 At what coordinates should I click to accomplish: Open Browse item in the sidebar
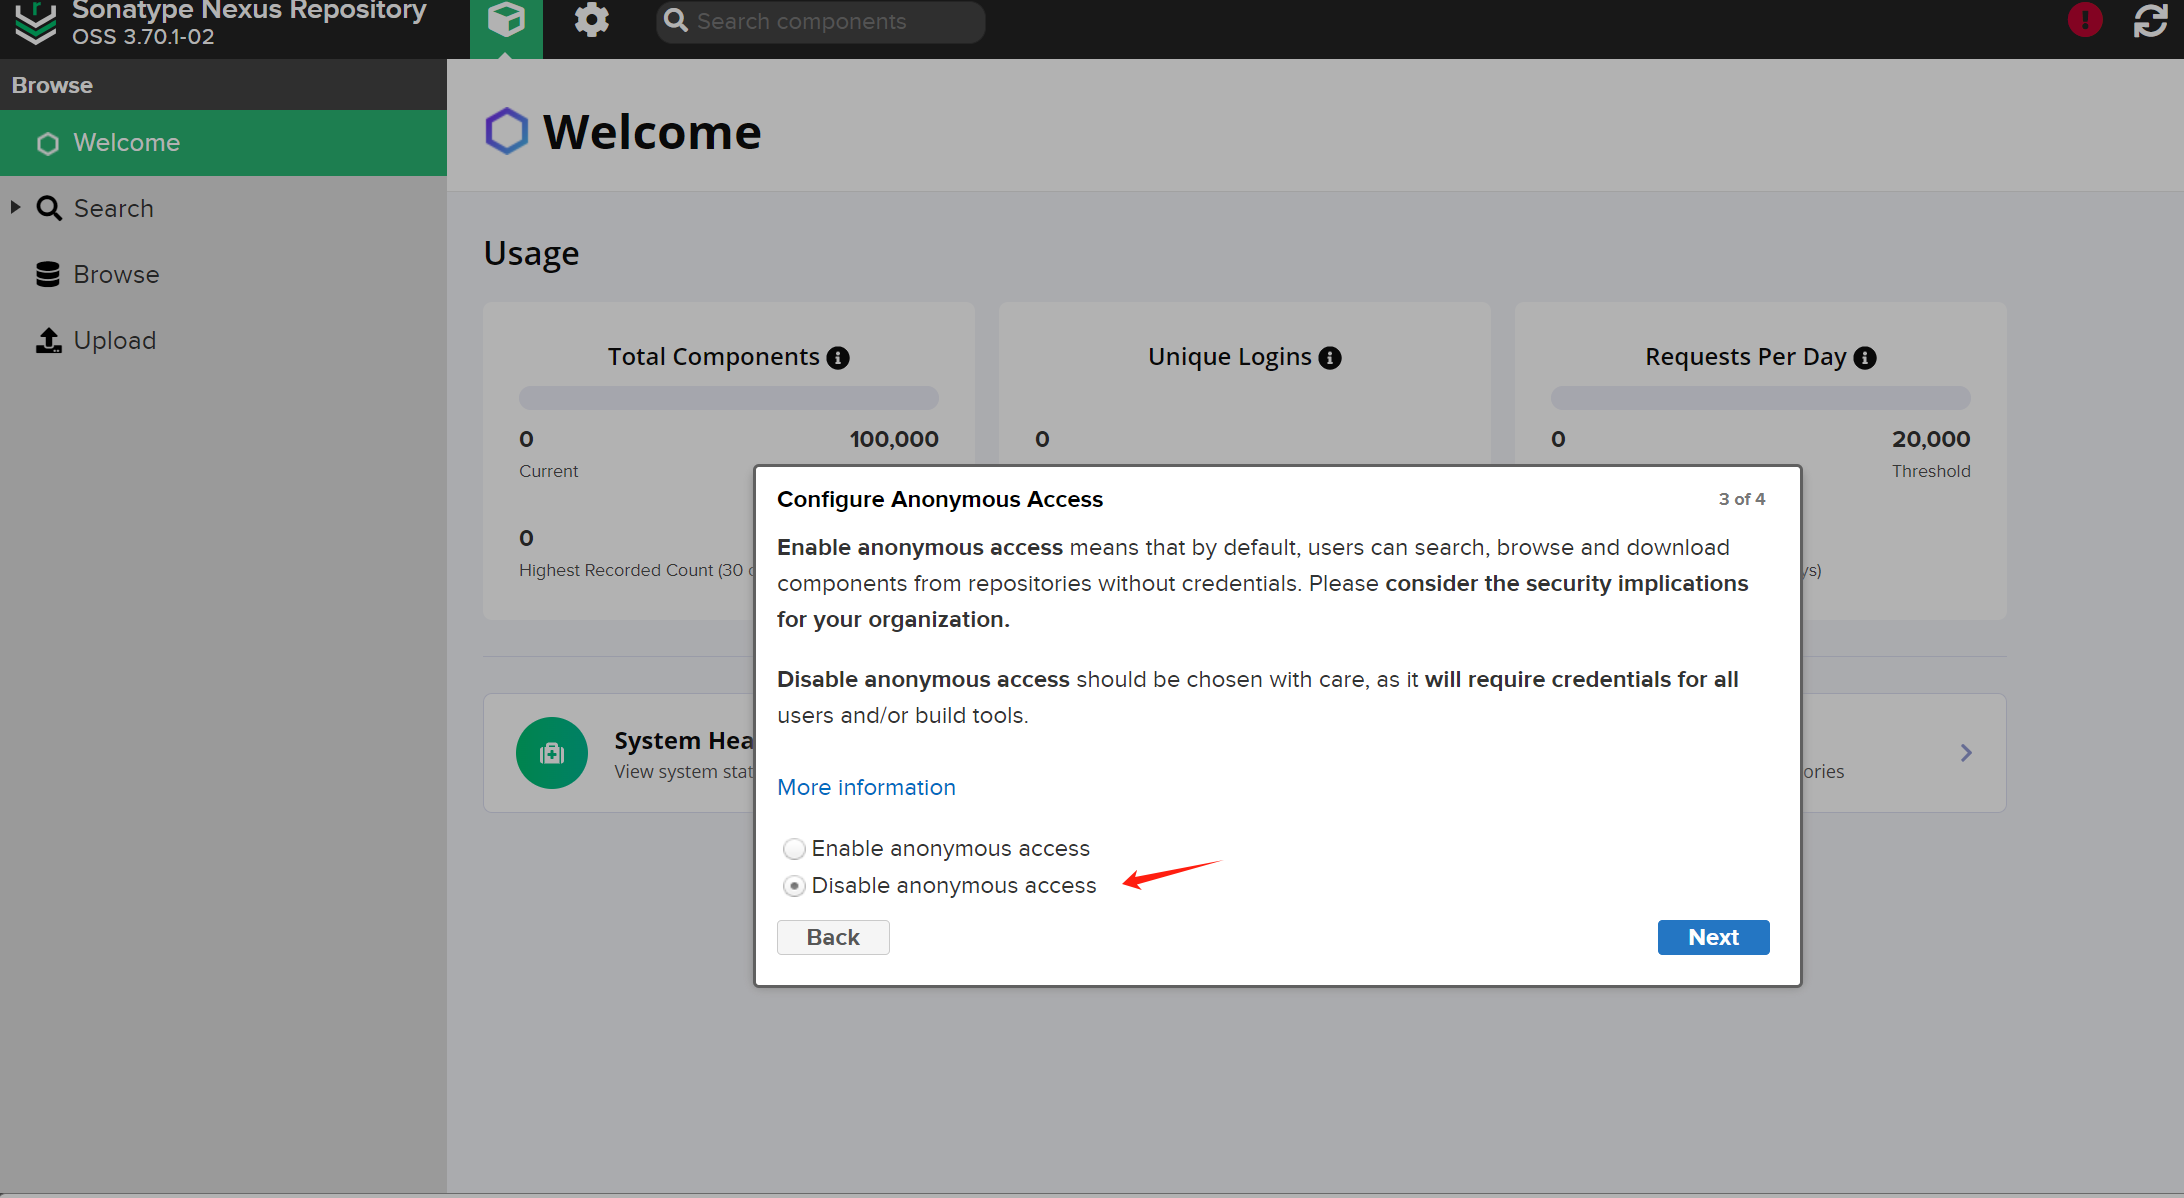point(223,274)
